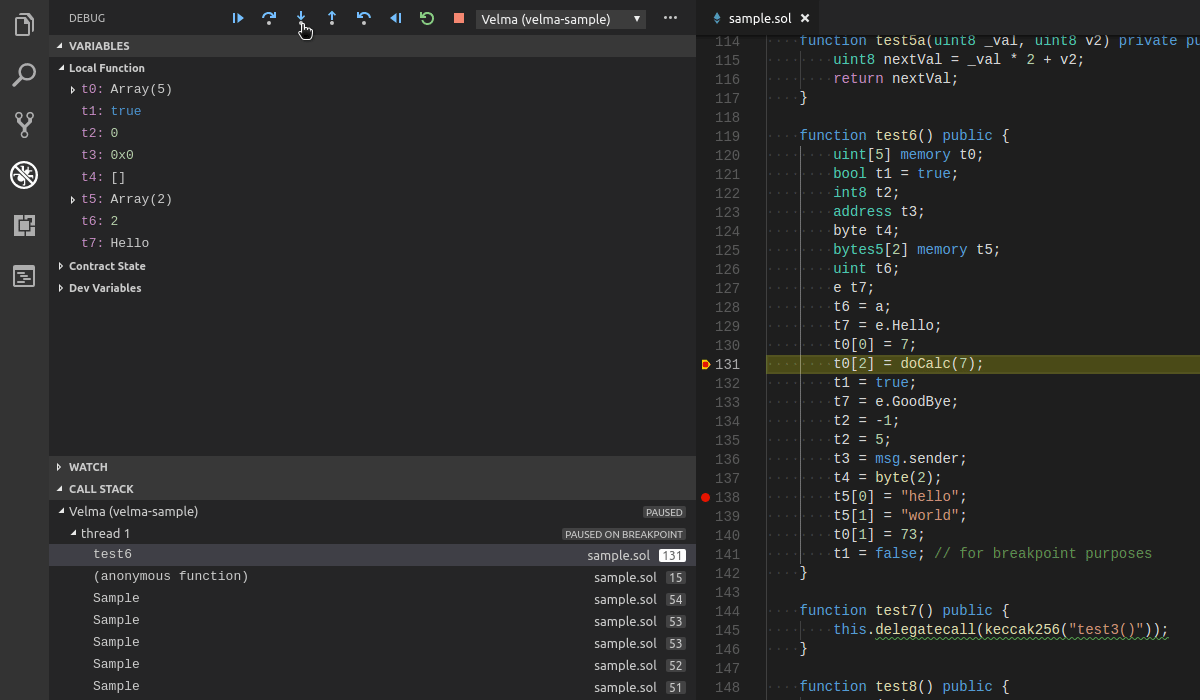Expand the WATCH section
Image resolution: width=1200 pixels, height=700 pixels.
[x=88, y=467]
